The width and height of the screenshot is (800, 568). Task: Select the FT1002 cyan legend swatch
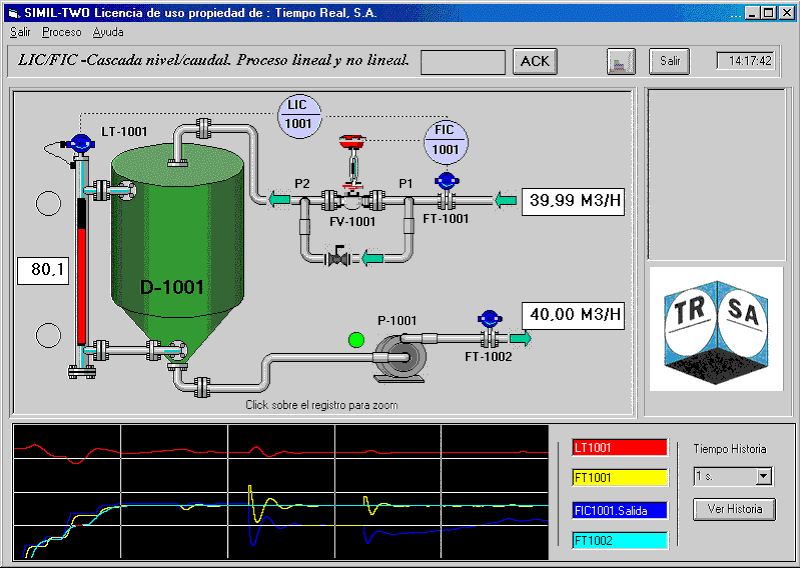click(x=620, y=540)
